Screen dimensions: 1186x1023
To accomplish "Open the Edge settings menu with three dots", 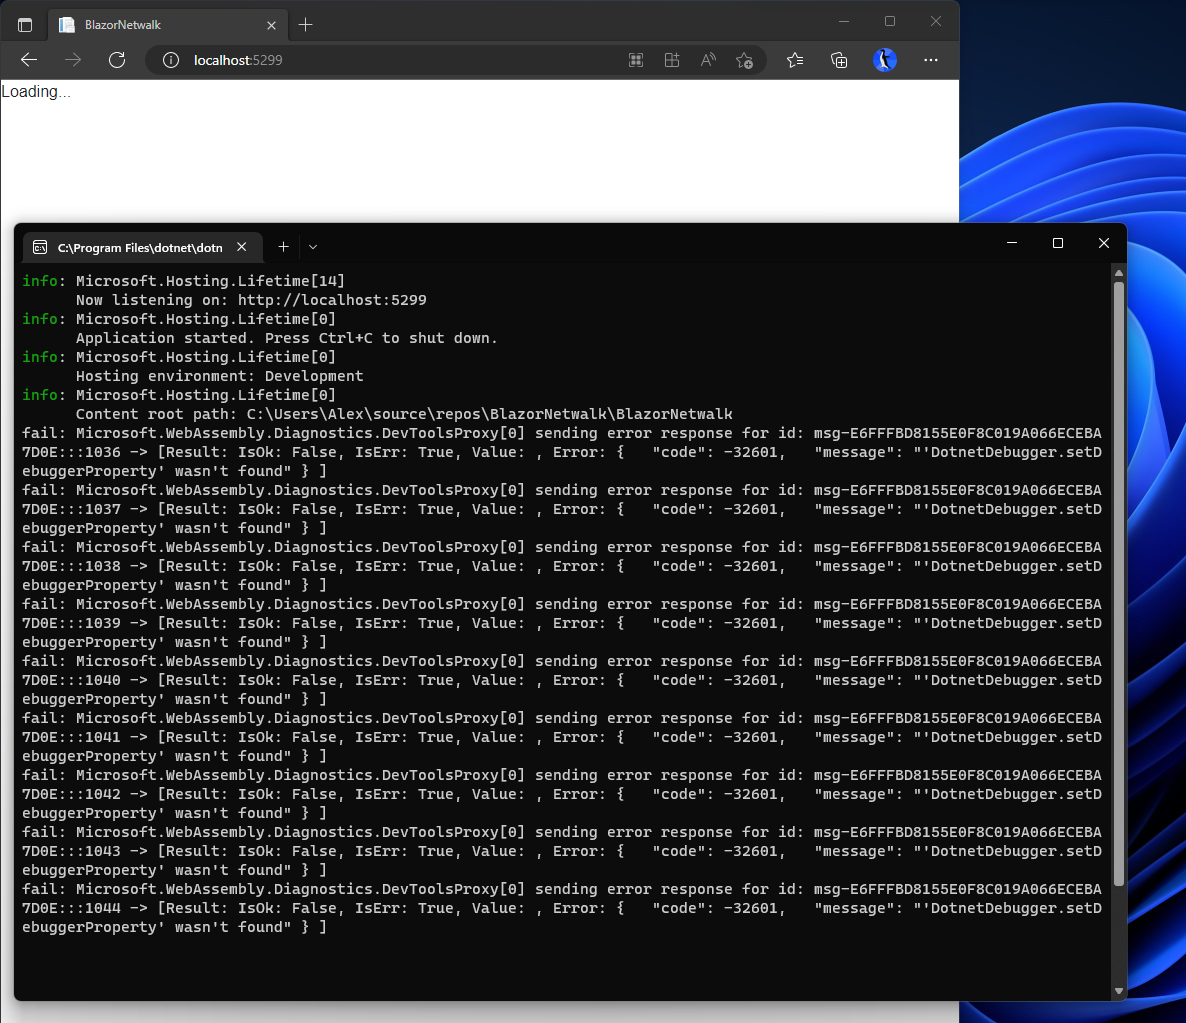I will coord(931,60).
